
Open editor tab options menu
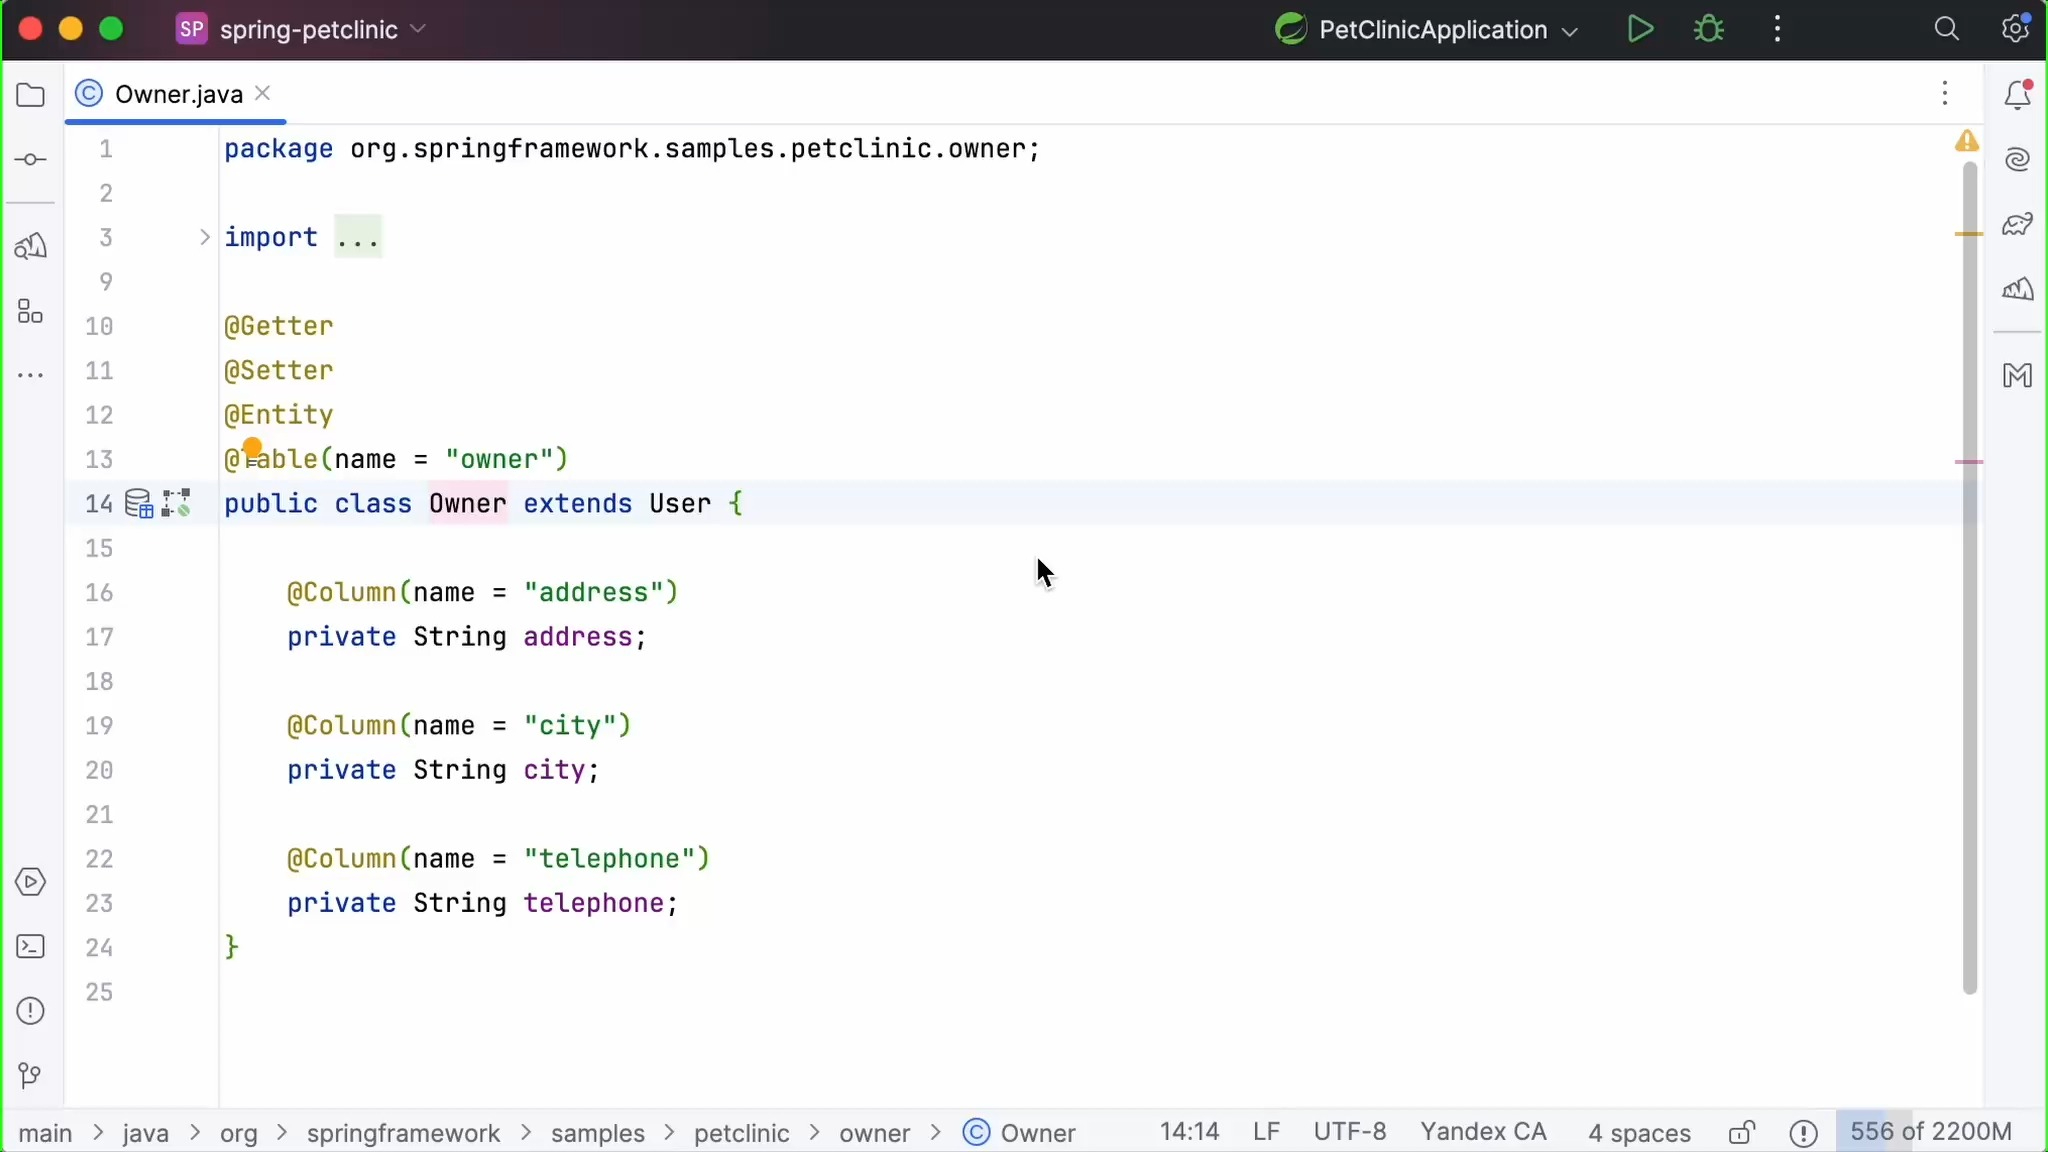pyautogui.click(x=1945, y=94)
